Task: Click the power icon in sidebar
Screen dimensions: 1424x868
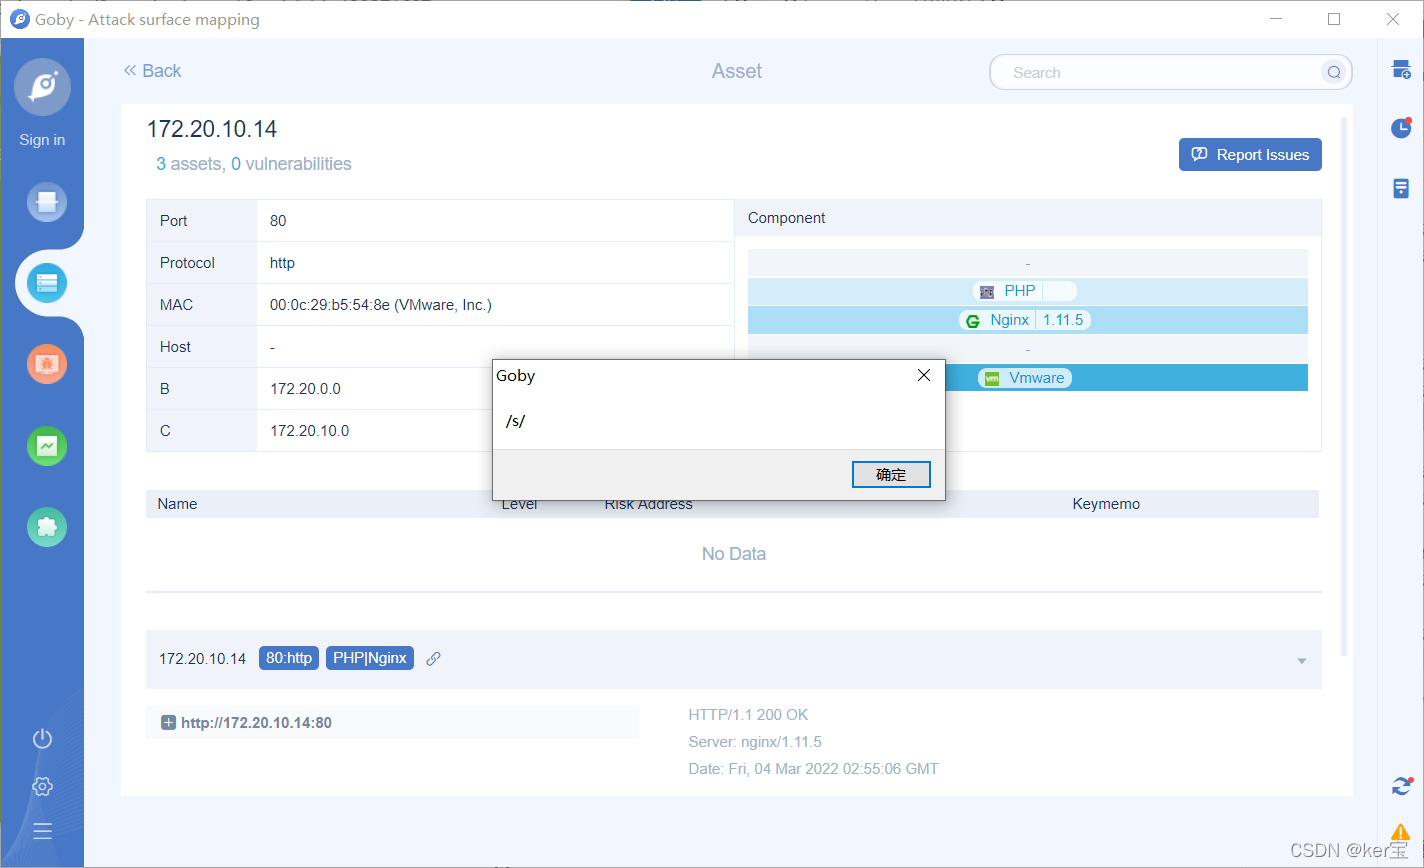Action: (x=42, y=739)
